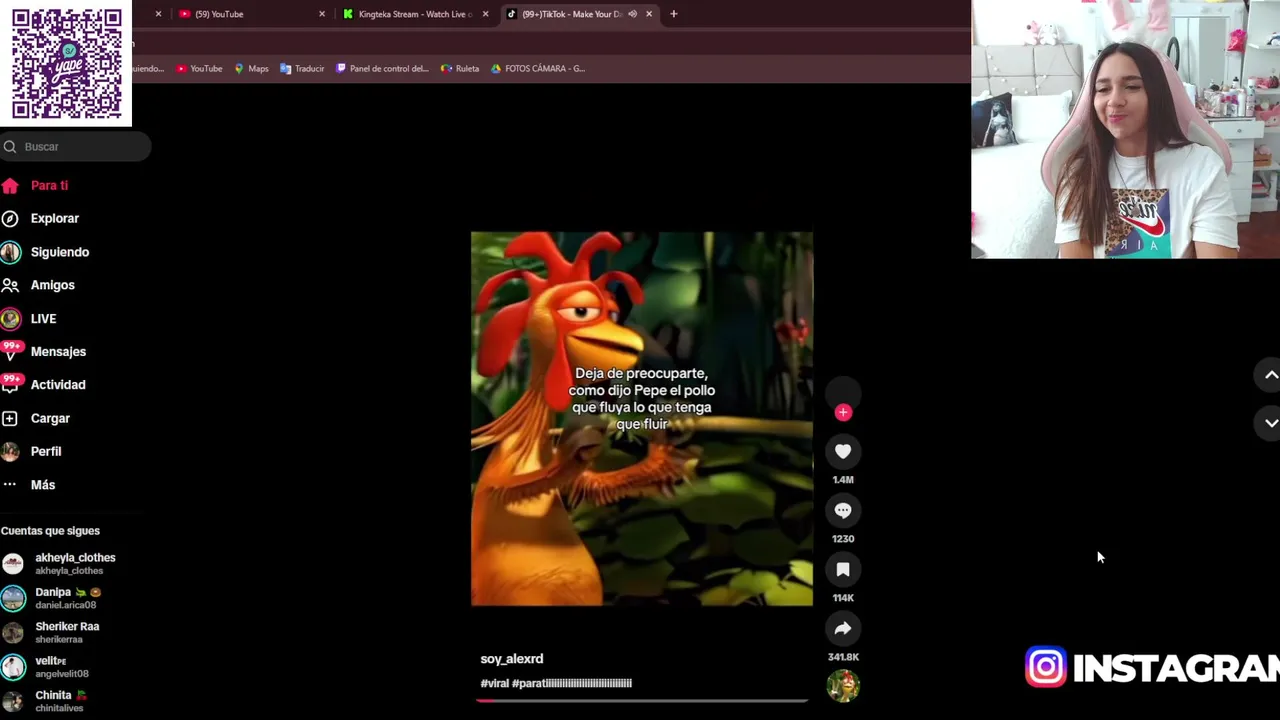Save video with bookmark icon
This screenshot has width=1280, height=720.
(843, 569)
